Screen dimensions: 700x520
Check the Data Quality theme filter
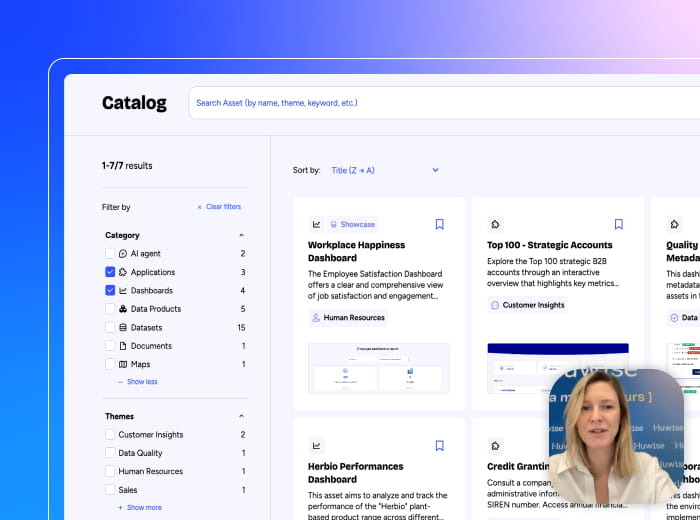110,453
